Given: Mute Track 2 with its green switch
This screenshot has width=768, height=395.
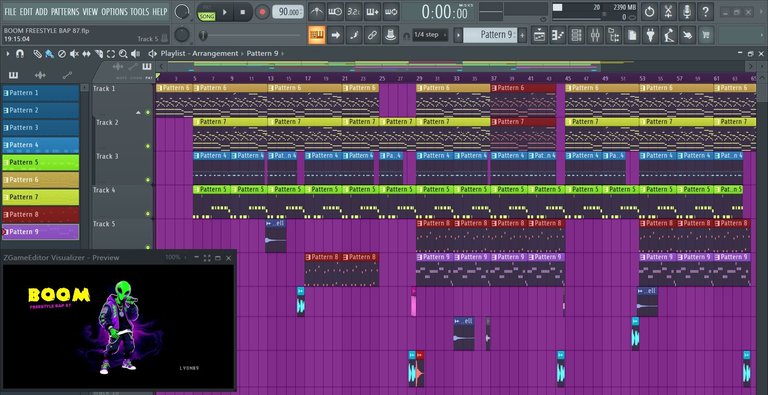Looking at the screenshot, I should pos(148,146).
